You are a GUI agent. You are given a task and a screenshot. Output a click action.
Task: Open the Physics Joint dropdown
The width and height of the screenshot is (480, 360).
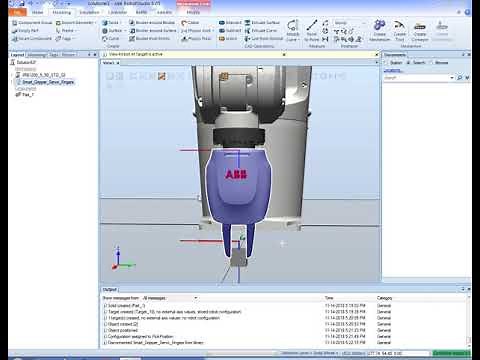coord(197,31)
